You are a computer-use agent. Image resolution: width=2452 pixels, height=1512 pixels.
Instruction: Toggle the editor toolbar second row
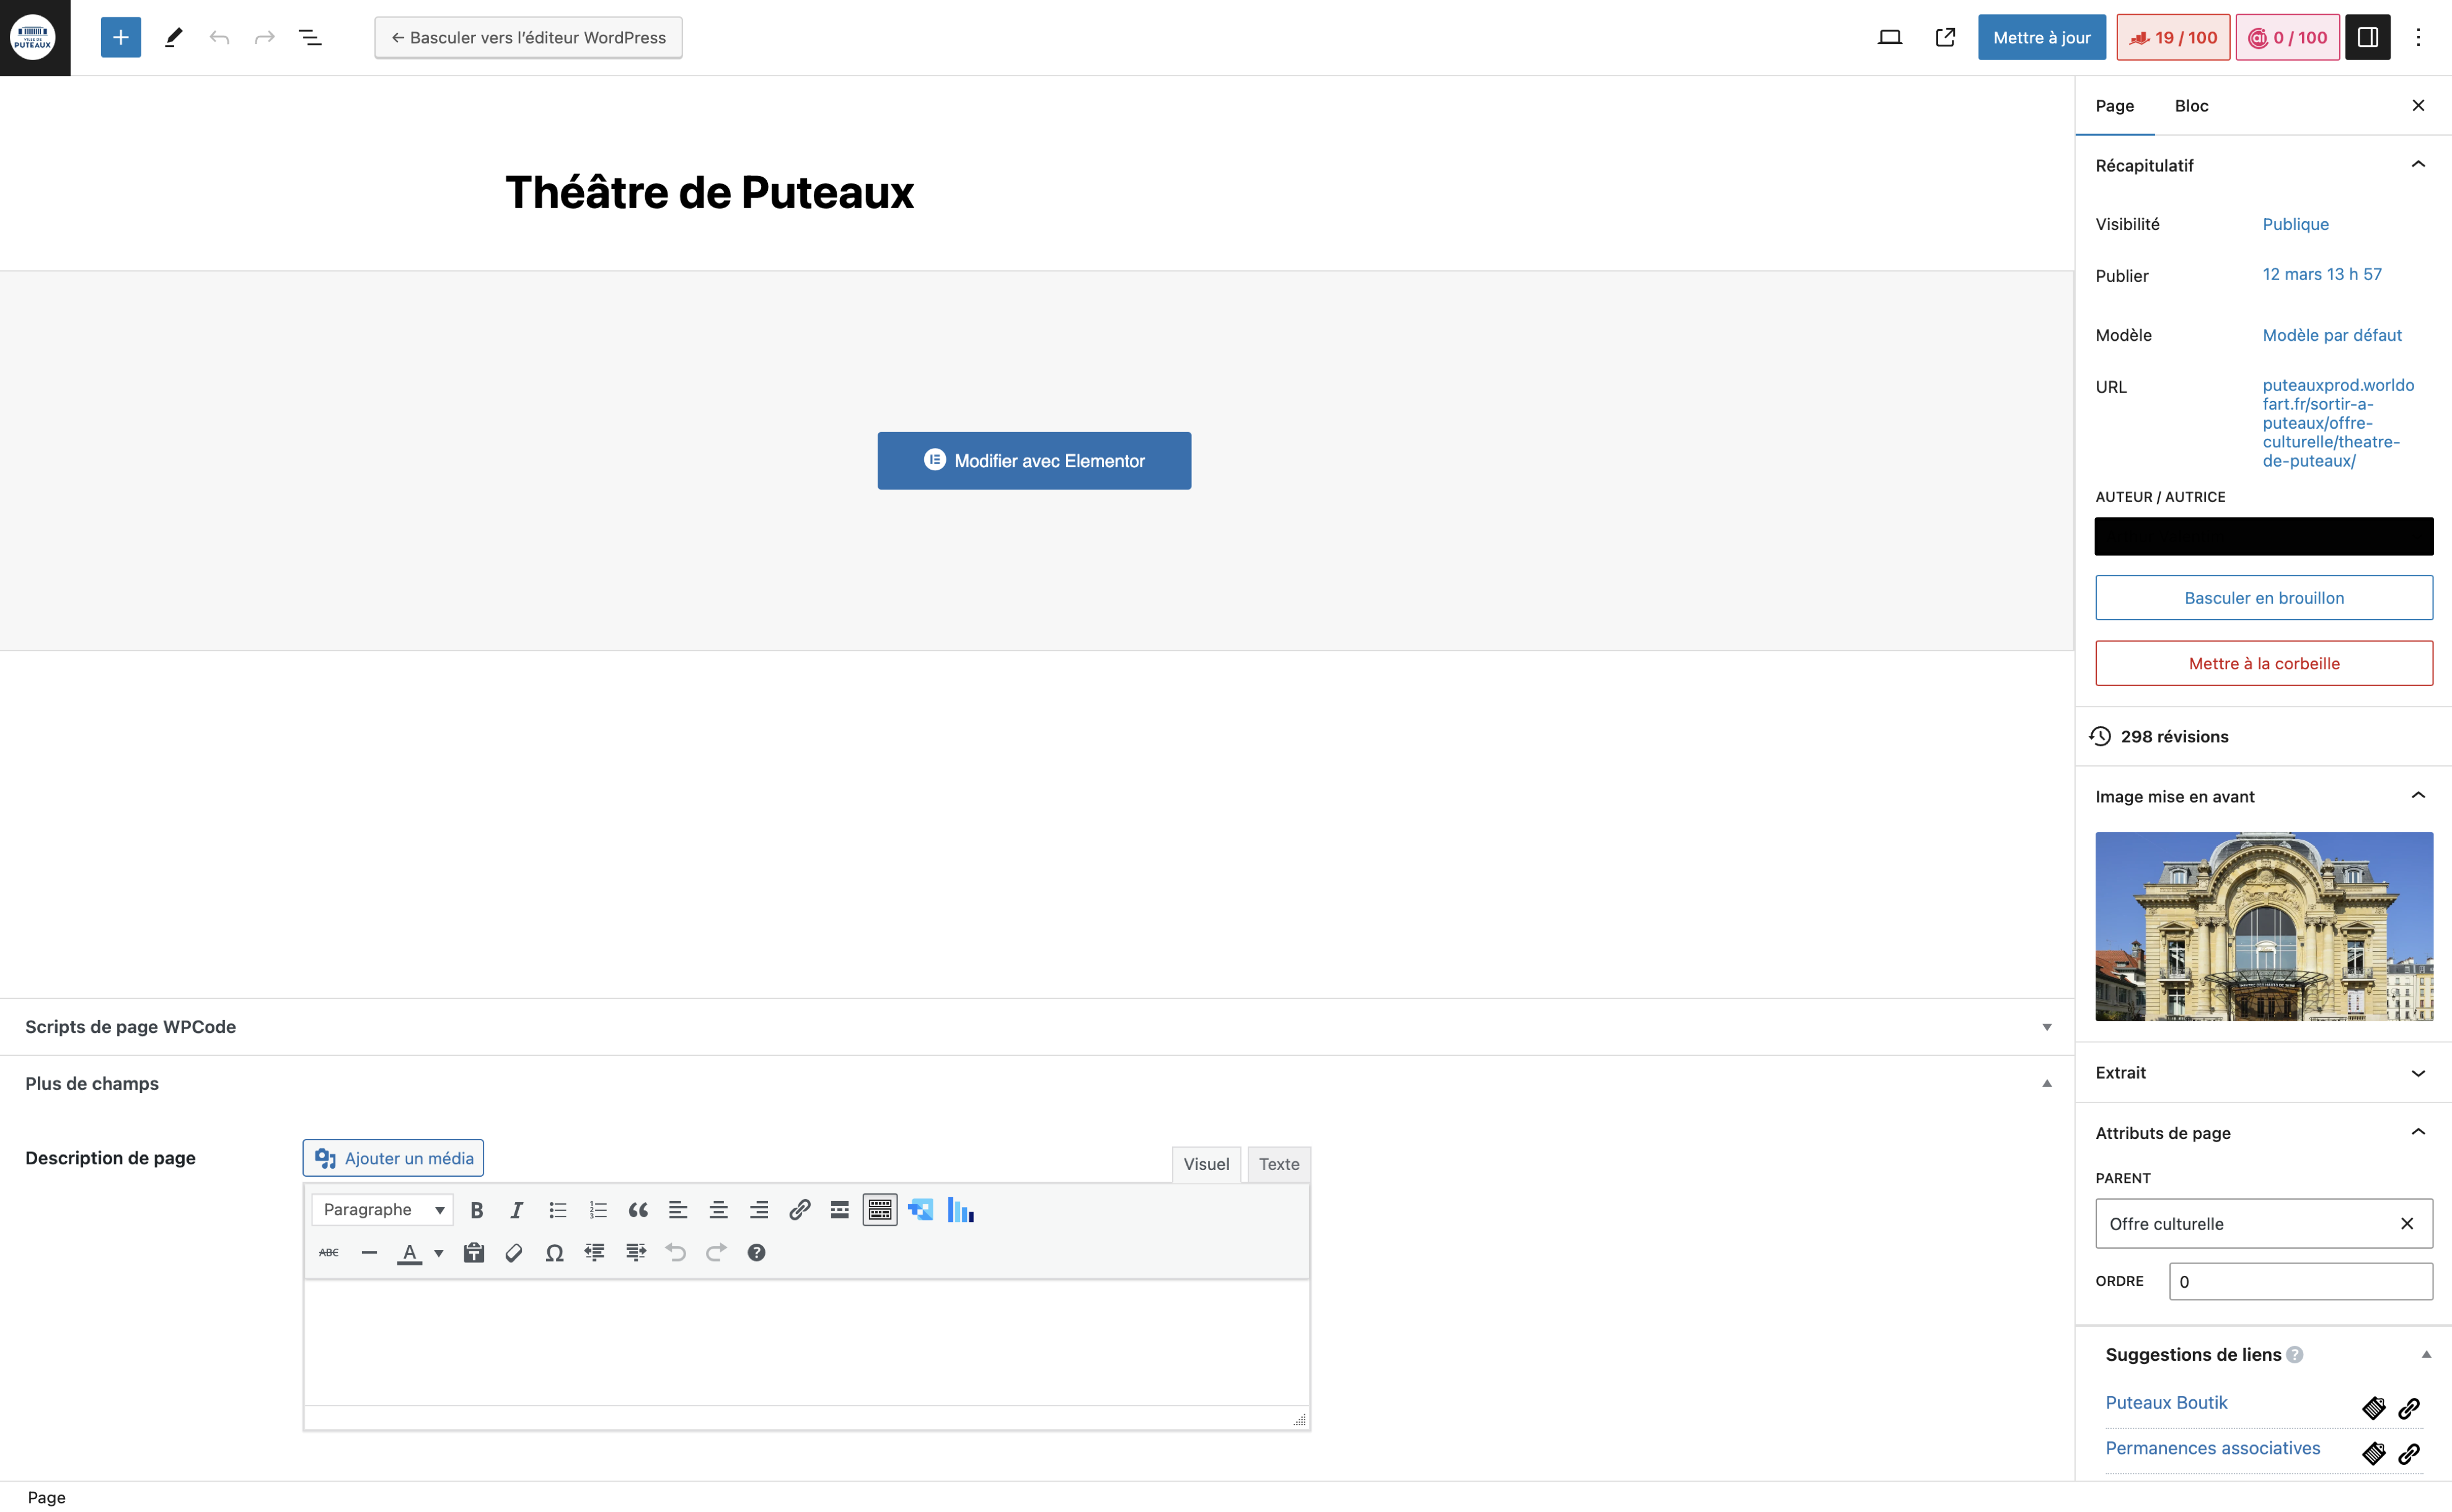click(879, 1210)
